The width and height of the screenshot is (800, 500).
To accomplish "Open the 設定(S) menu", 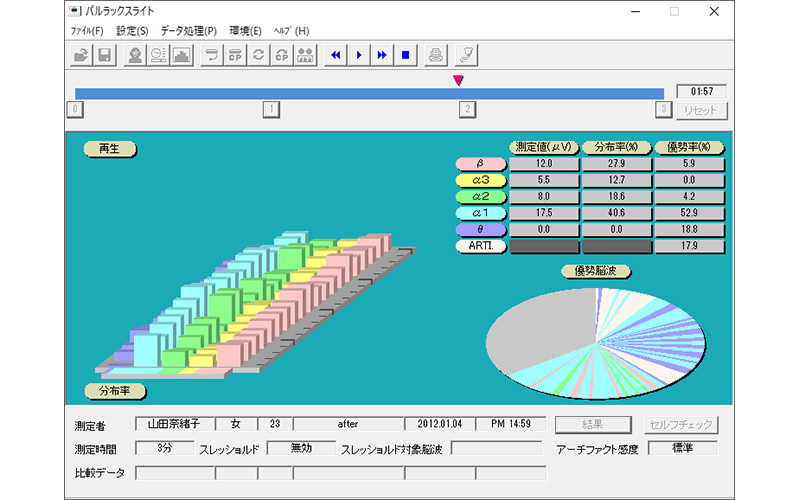I will pyautogui.click(x=132, y=31).
